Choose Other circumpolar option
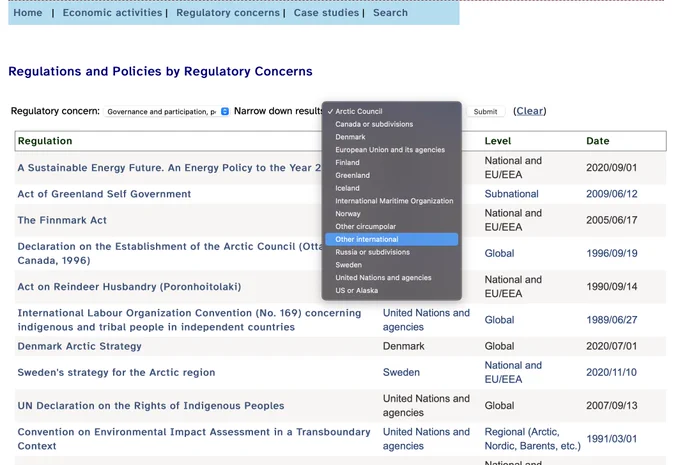The width and height of the screenshot is (680, 465). point(392,226)
